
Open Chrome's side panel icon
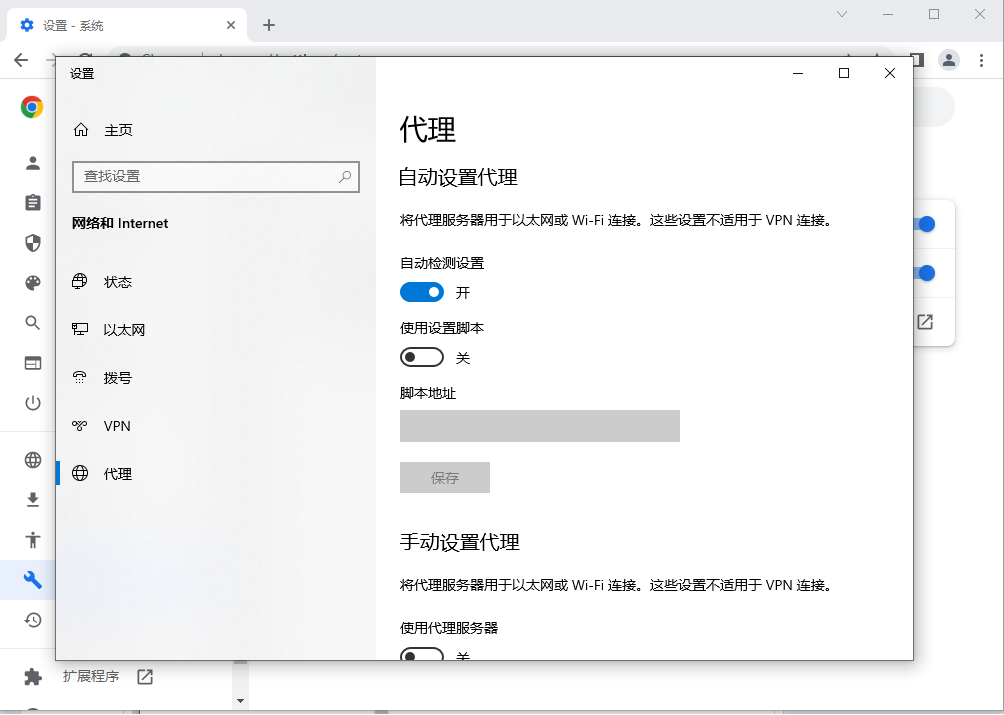[x=919, y=60]
